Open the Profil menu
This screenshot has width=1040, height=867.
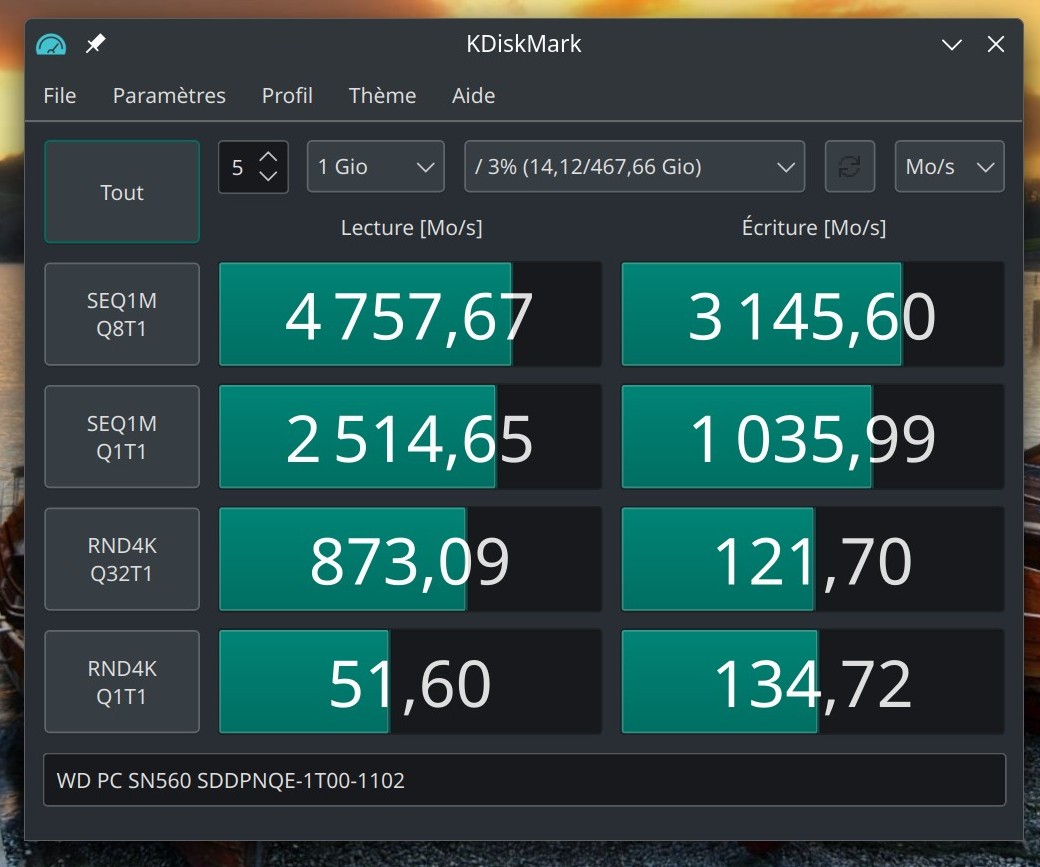(287, 96)
